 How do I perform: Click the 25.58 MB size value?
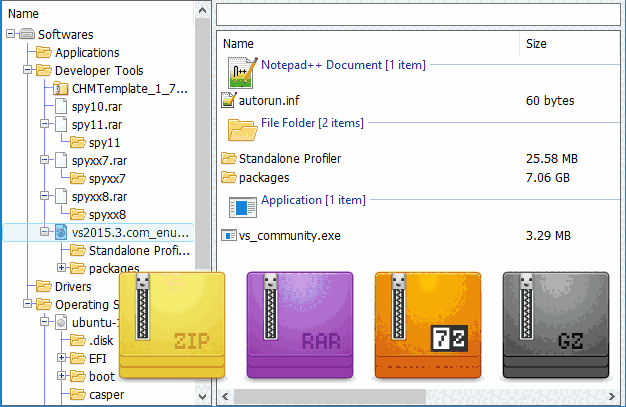coord(552,159)
